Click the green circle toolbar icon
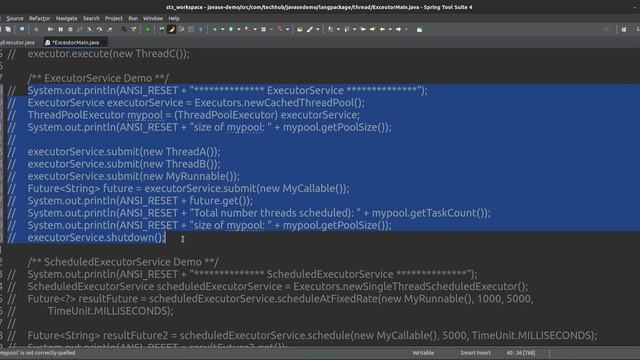This screenshot has height=360, width=640. point(147,29)
